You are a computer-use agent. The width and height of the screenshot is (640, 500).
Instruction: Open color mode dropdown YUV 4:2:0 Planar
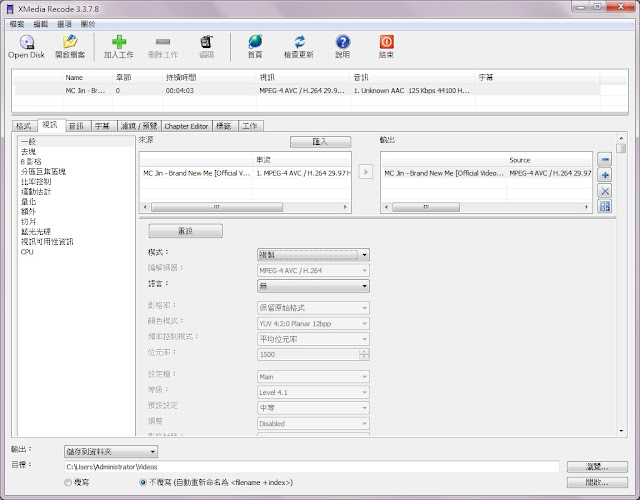pos(313,324)
